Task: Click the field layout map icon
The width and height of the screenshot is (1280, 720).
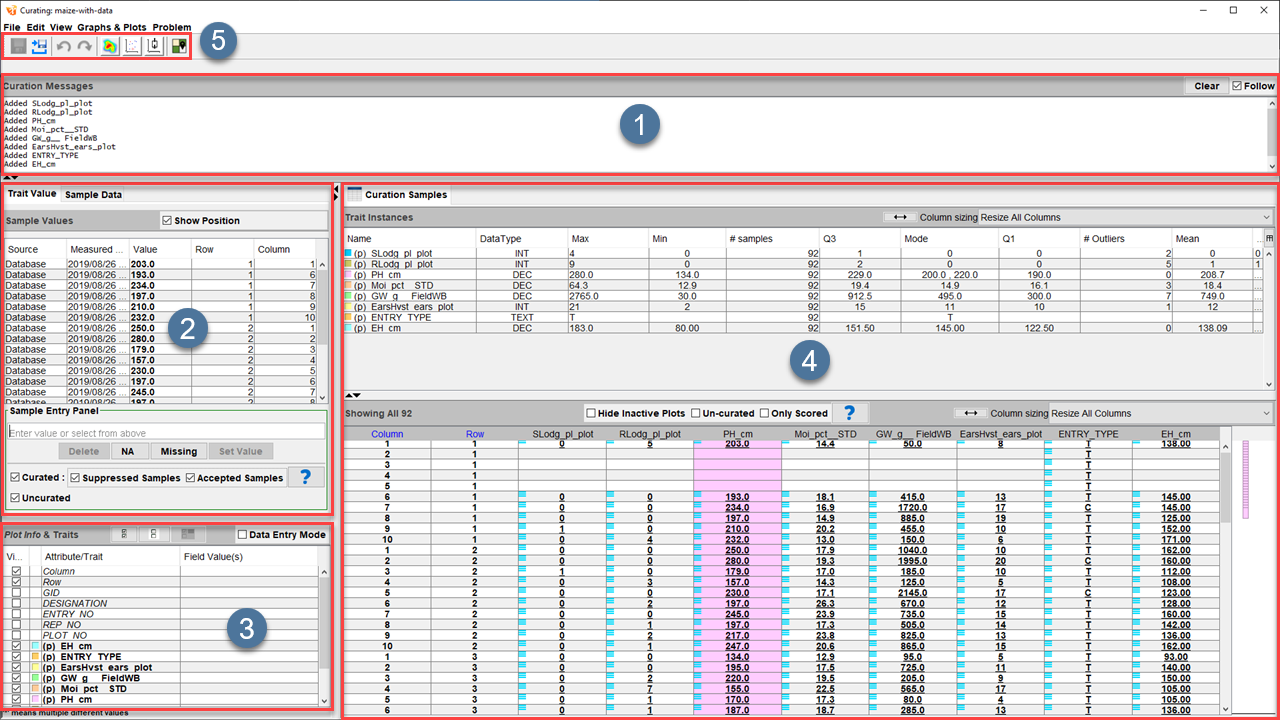Action: [x=179, y=46]
